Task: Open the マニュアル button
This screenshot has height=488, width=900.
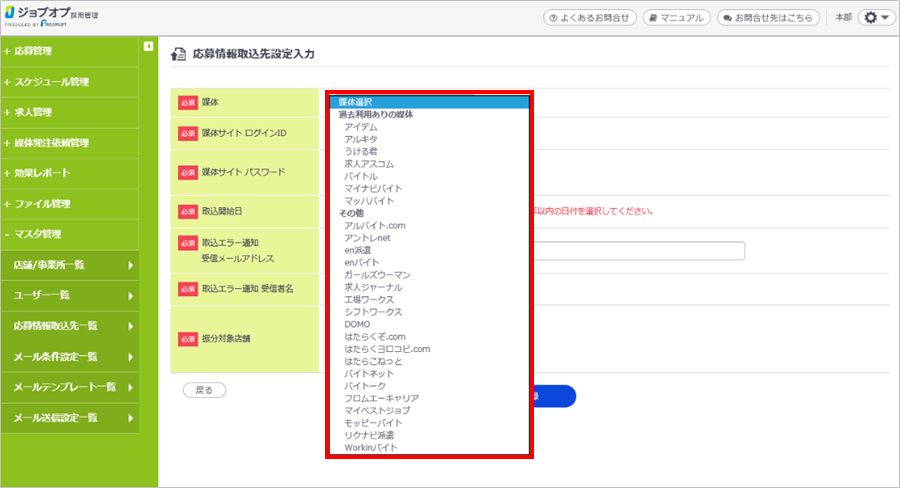Action: 676,18
